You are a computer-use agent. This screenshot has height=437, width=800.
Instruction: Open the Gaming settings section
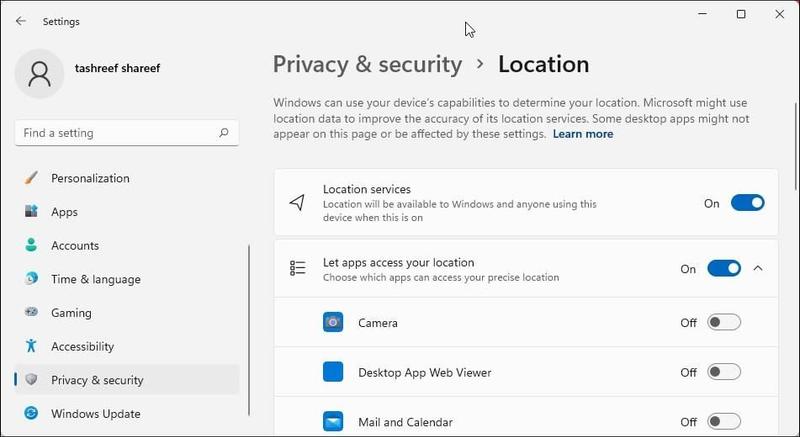(71, 313)
